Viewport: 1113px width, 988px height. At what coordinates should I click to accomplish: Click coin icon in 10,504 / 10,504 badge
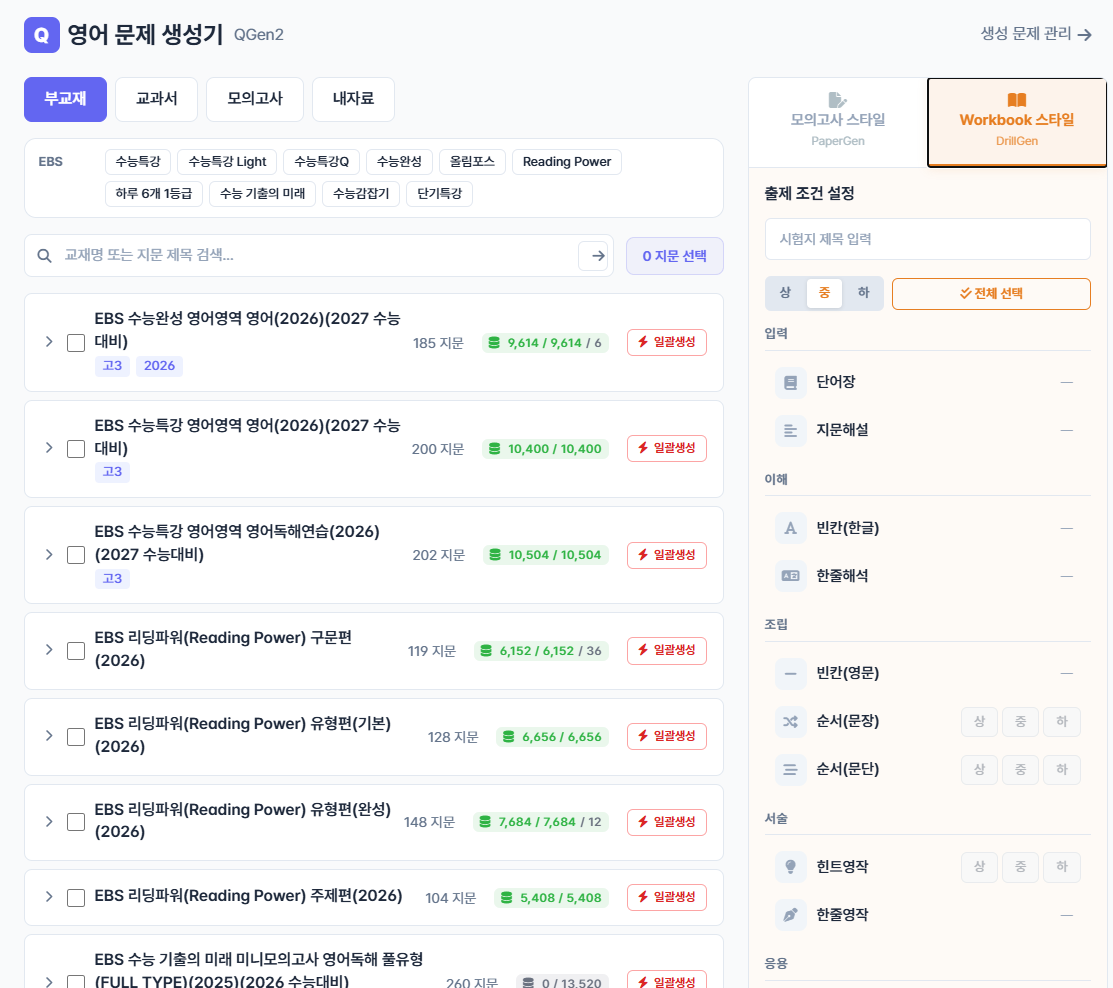(495, 554)
